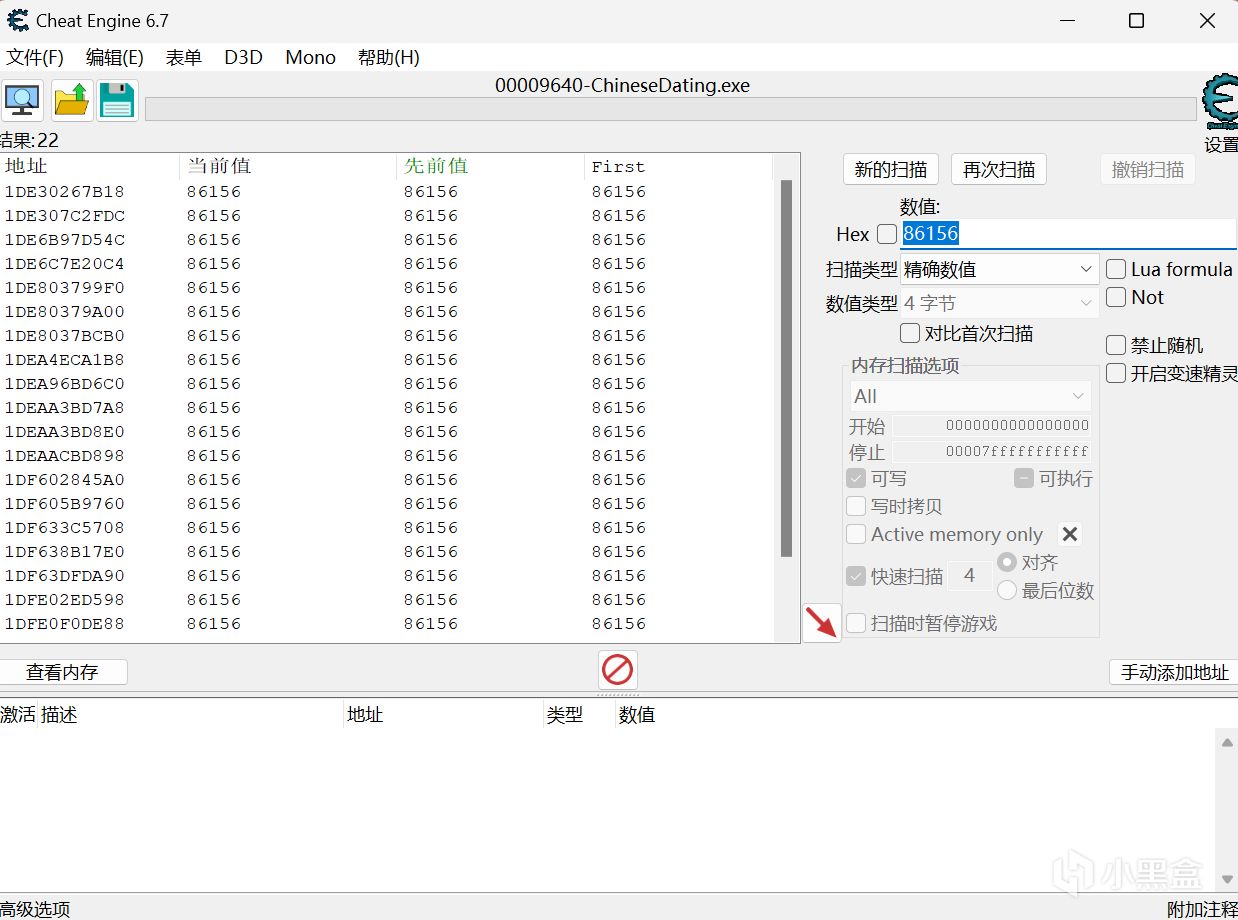Click the 描述 column header in address table

(190, 715)
